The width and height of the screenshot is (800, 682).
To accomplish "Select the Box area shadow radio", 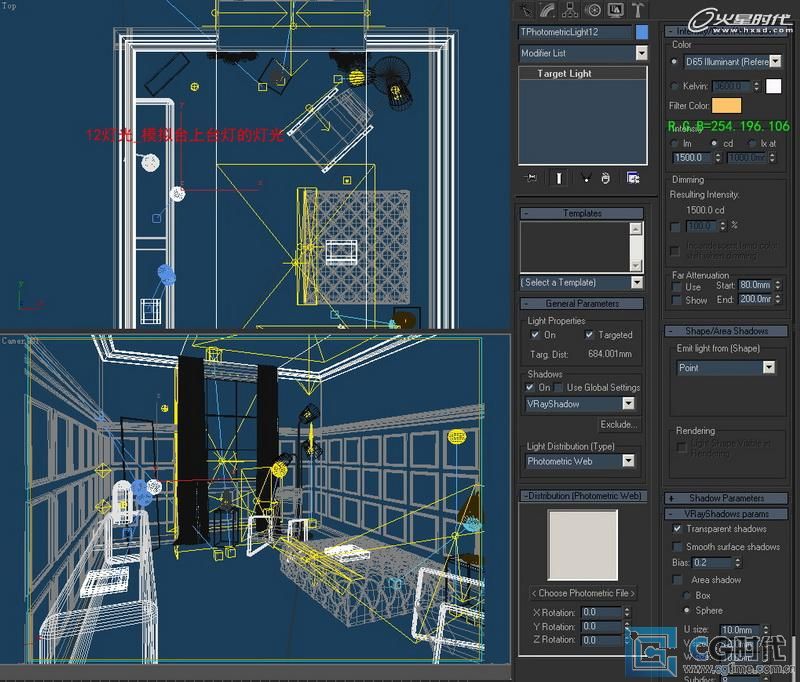I will pyautogui.click(x=687, y=595).
